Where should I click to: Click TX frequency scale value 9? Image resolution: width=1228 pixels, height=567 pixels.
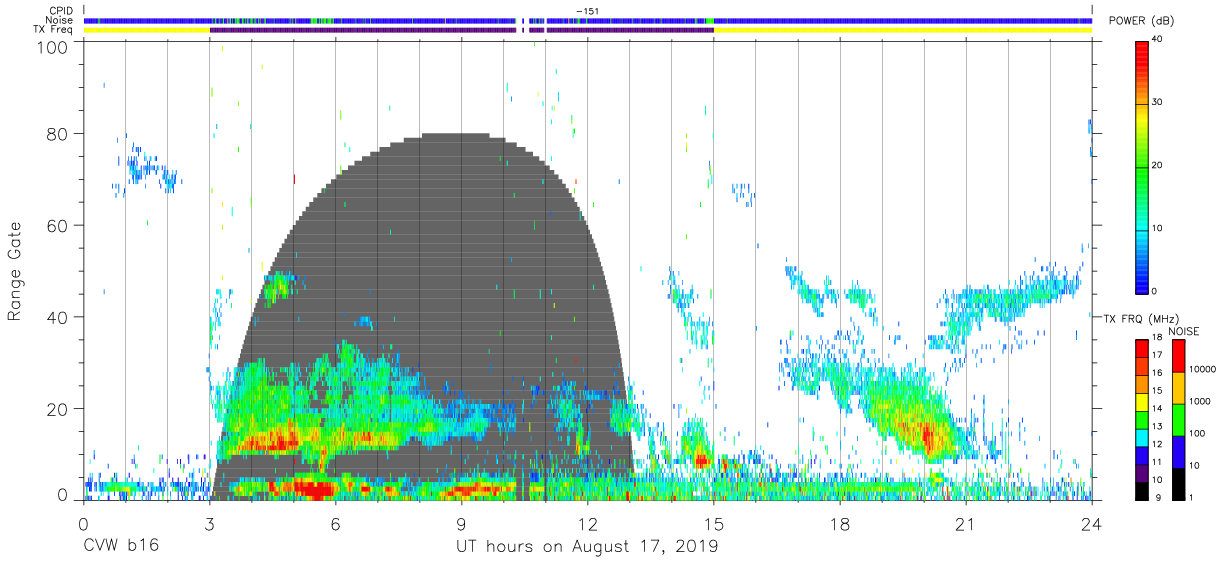1159,497
